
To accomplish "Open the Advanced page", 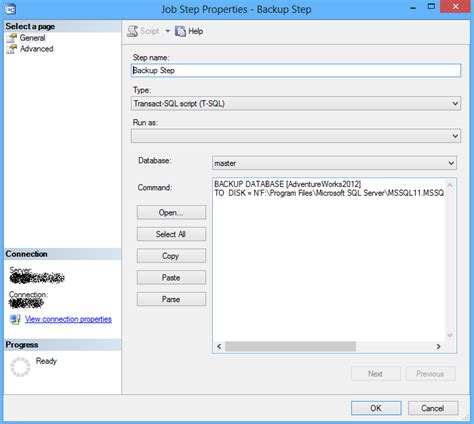I will click(37, 49).
